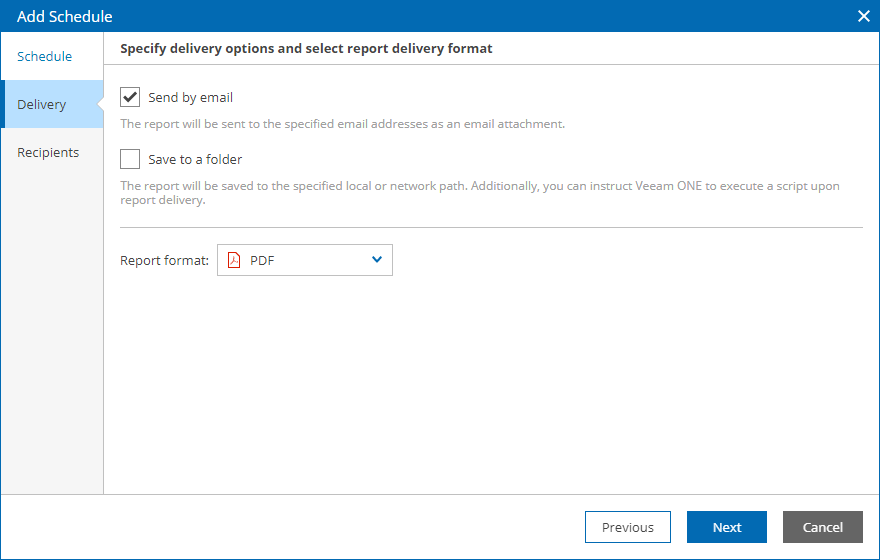Click the 'Specify delivery options' heading

click(306, 47)
